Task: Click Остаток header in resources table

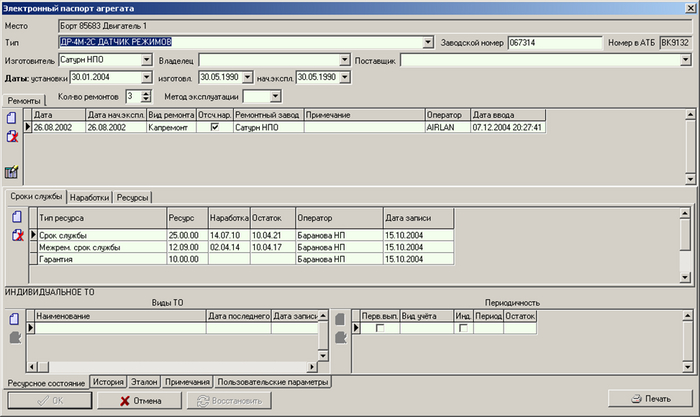Action: [273, 218]
